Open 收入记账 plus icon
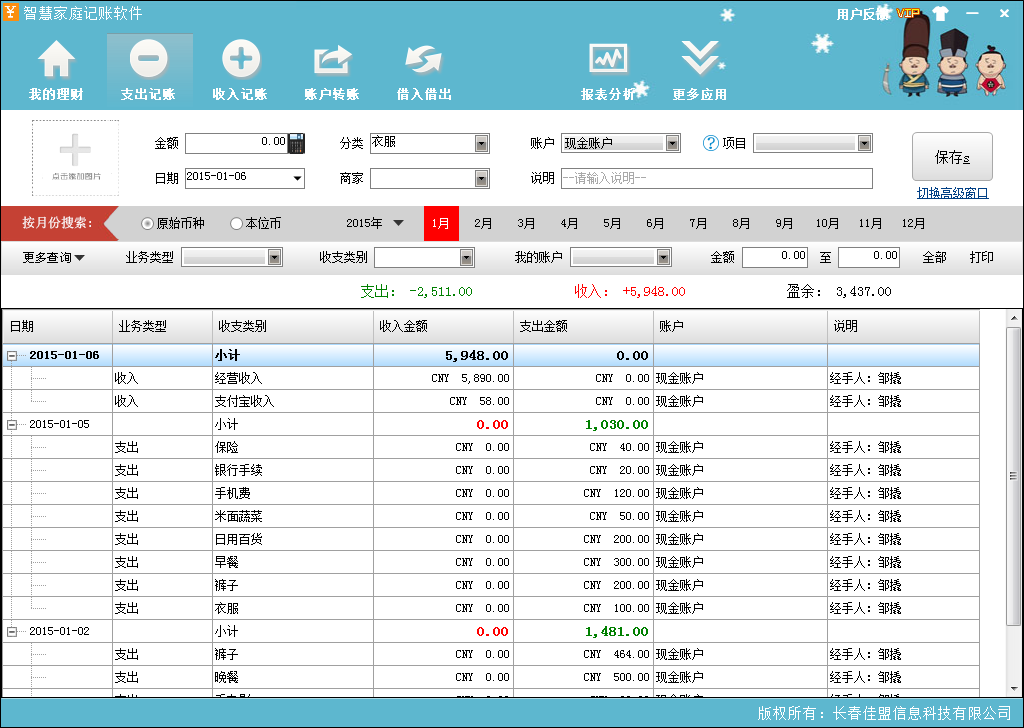The height and width of the screenshot is (728, 1024). coord(240,62)
